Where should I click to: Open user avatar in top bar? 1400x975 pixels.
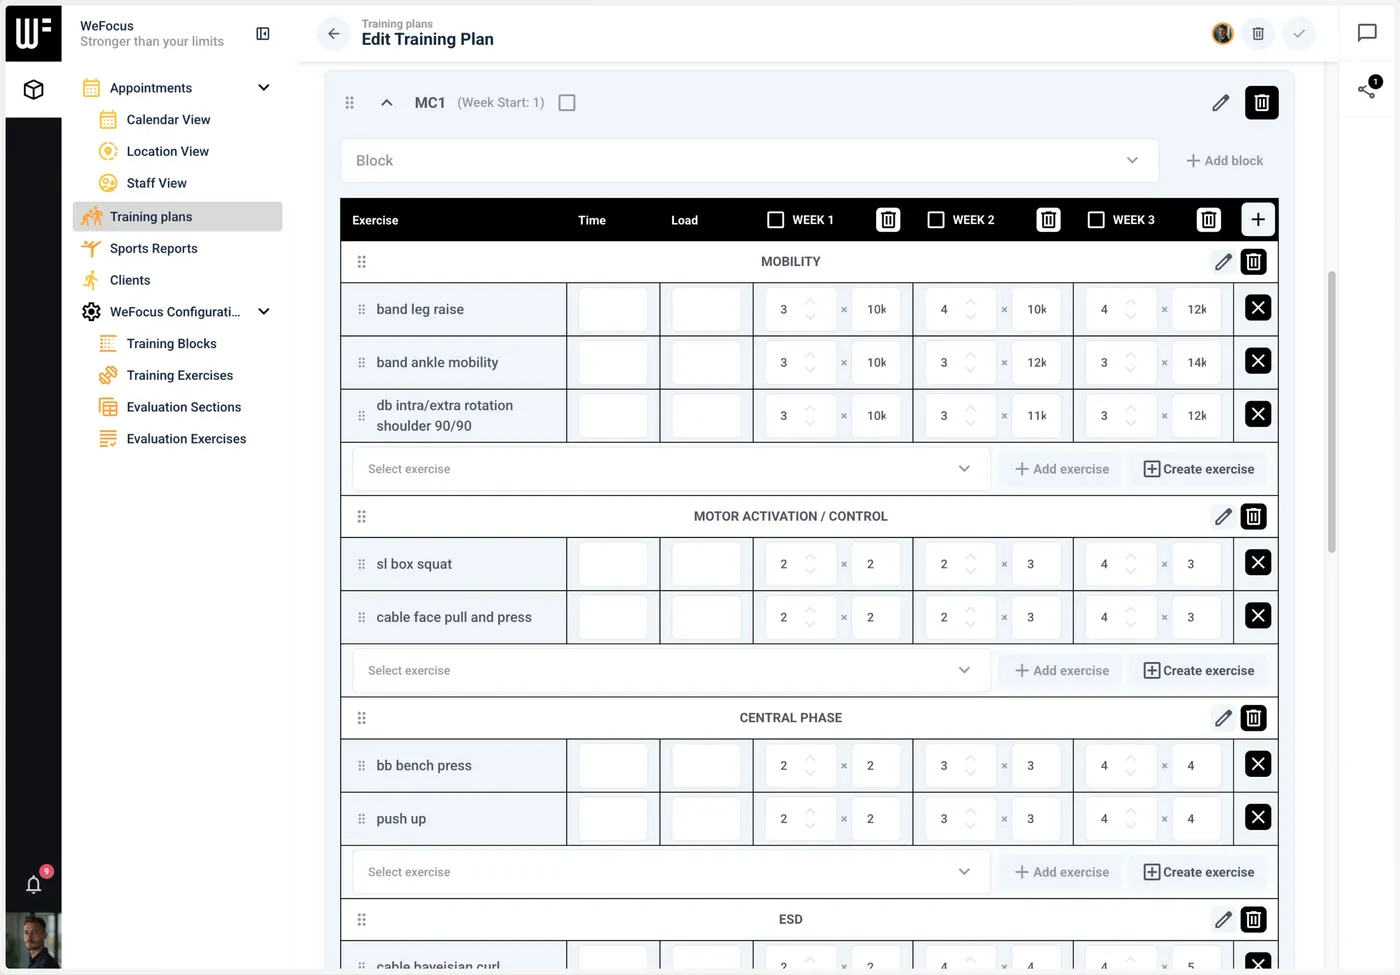pyautogui.click(x=1222, y=34)
